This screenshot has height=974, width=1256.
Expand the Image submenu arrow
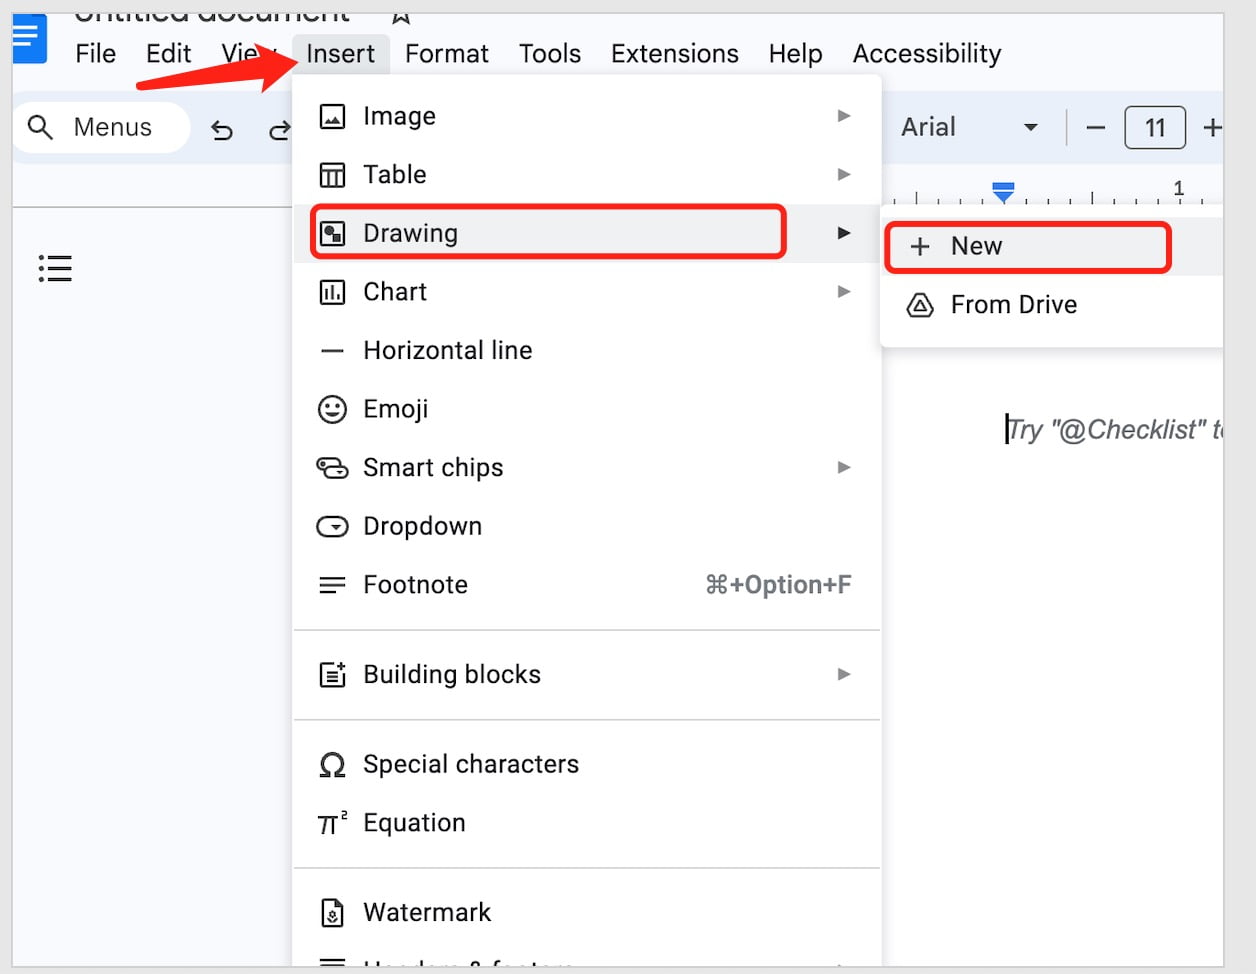pos(844,116)
